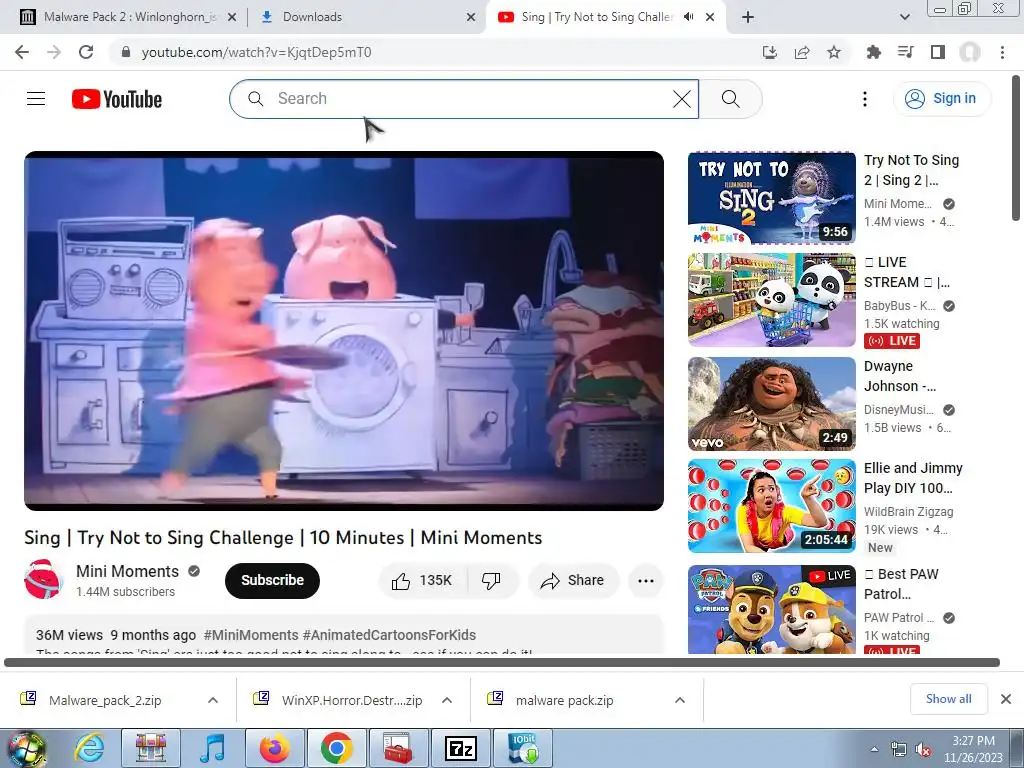Image resolution: width=1024 pixels, height=768 pixels.
Task: Clear the search box with the X
Action: pyautogui.click(x=682, y=99)
